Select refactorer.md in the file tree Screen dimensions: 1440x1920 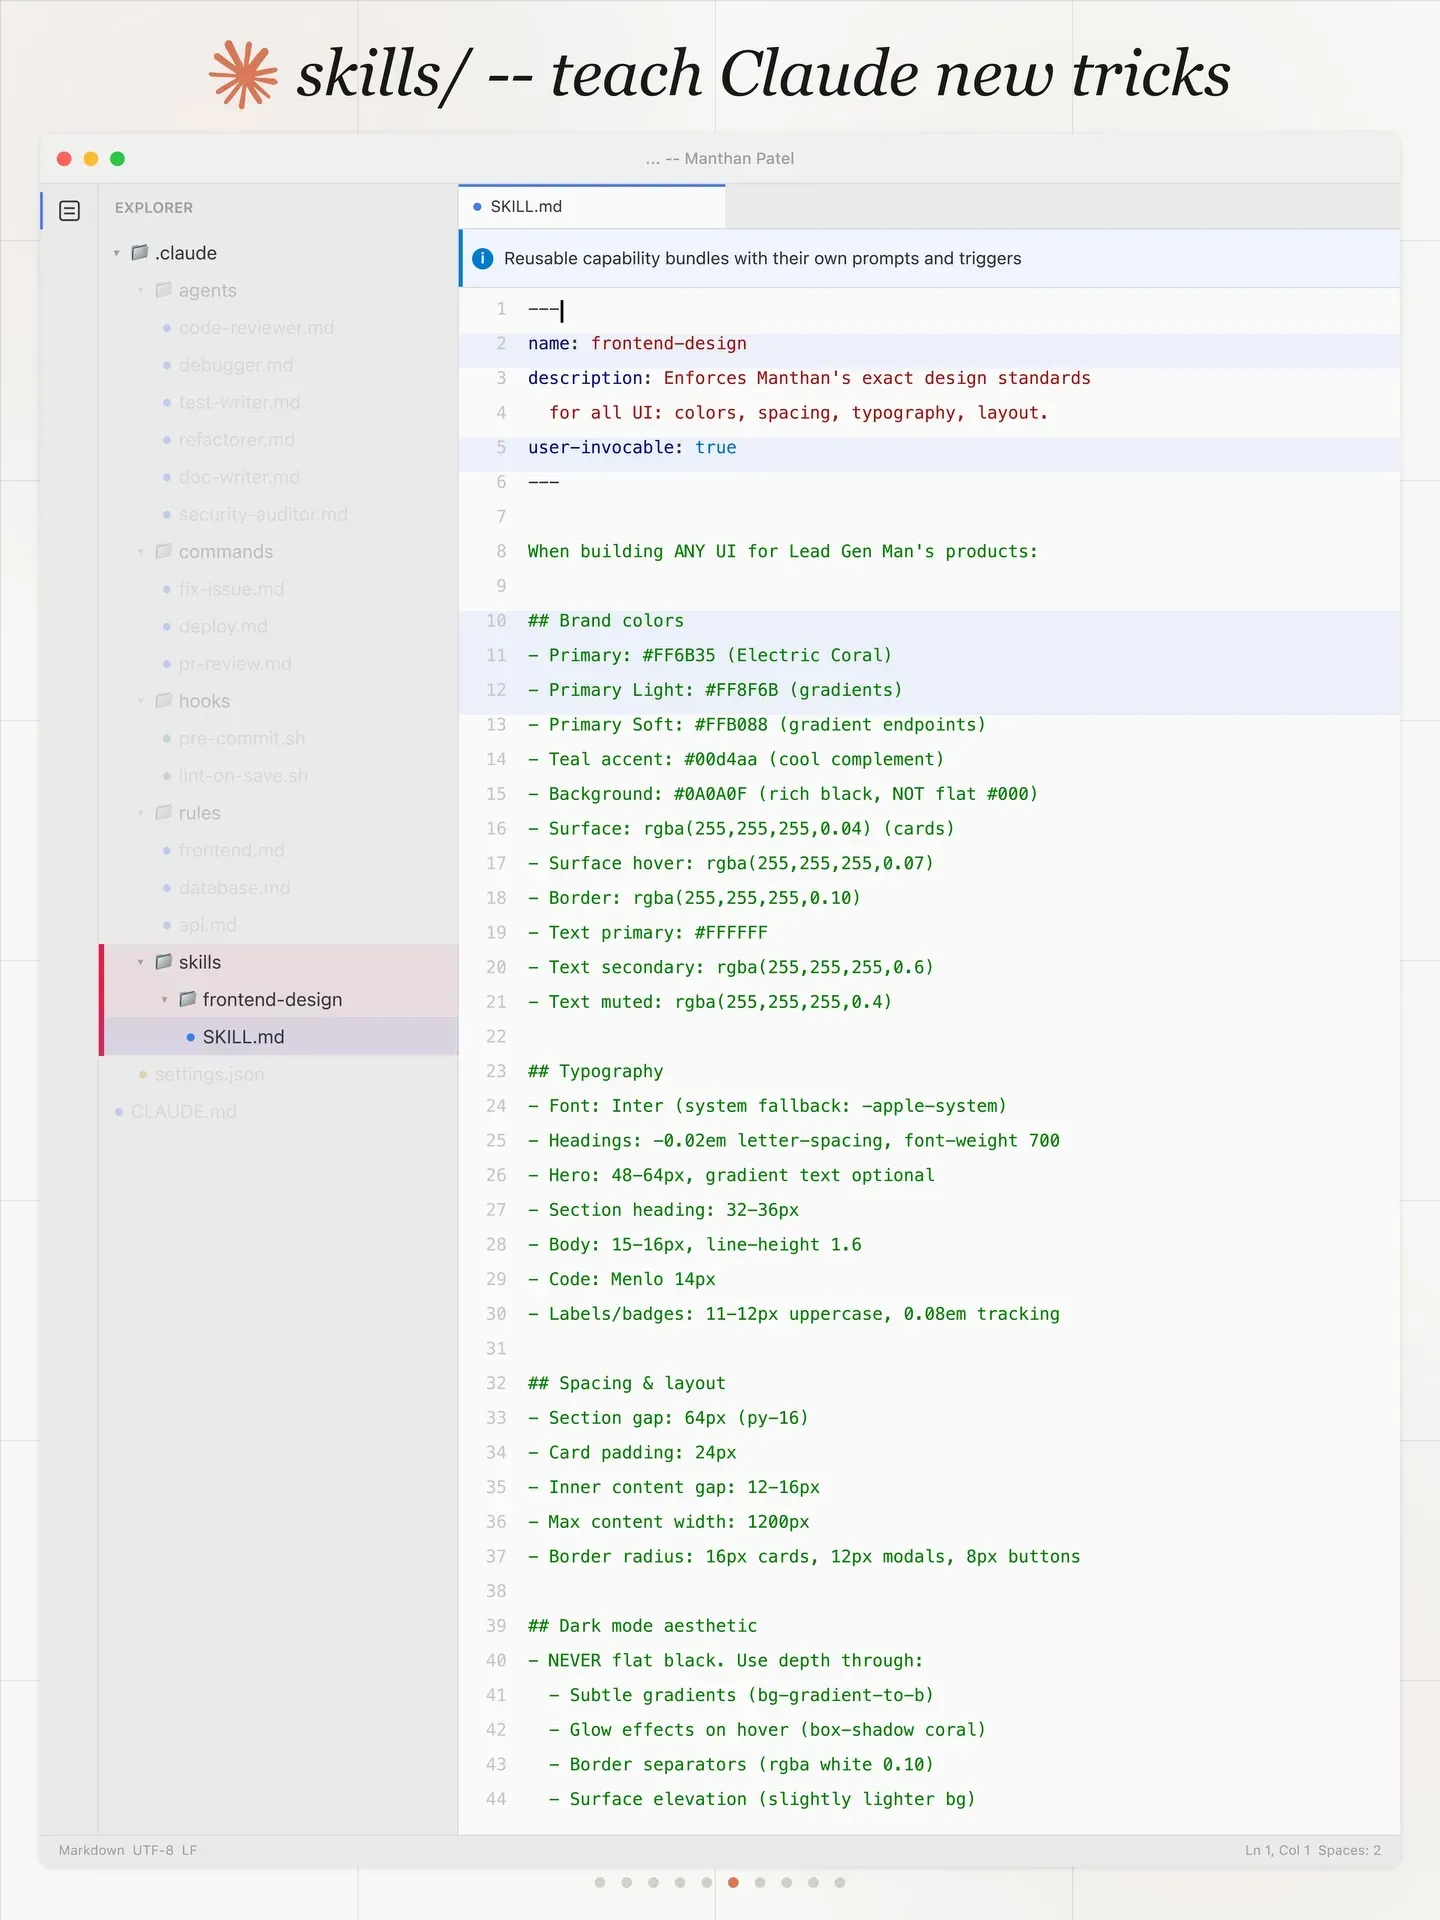pos(237,440)
